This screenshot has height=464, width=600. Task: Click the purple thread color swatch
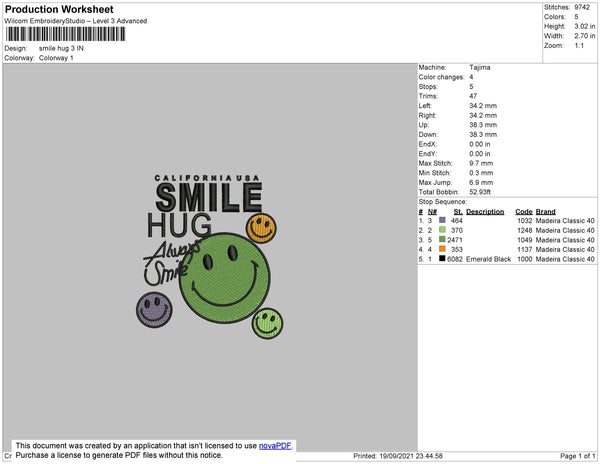(442, 220)
